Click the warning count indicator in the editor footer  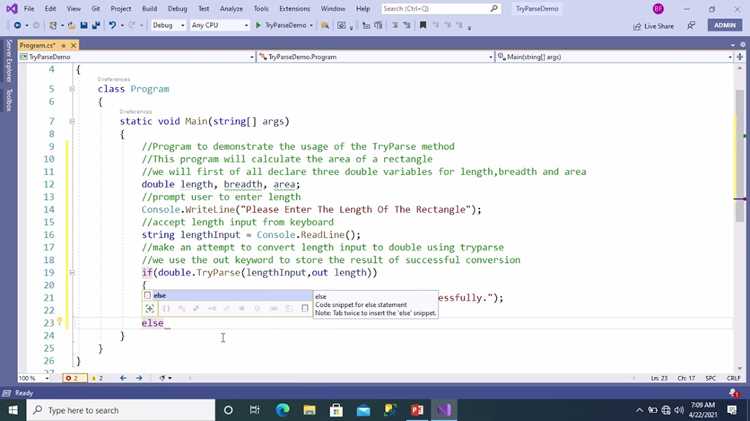[x=98, y=378]
